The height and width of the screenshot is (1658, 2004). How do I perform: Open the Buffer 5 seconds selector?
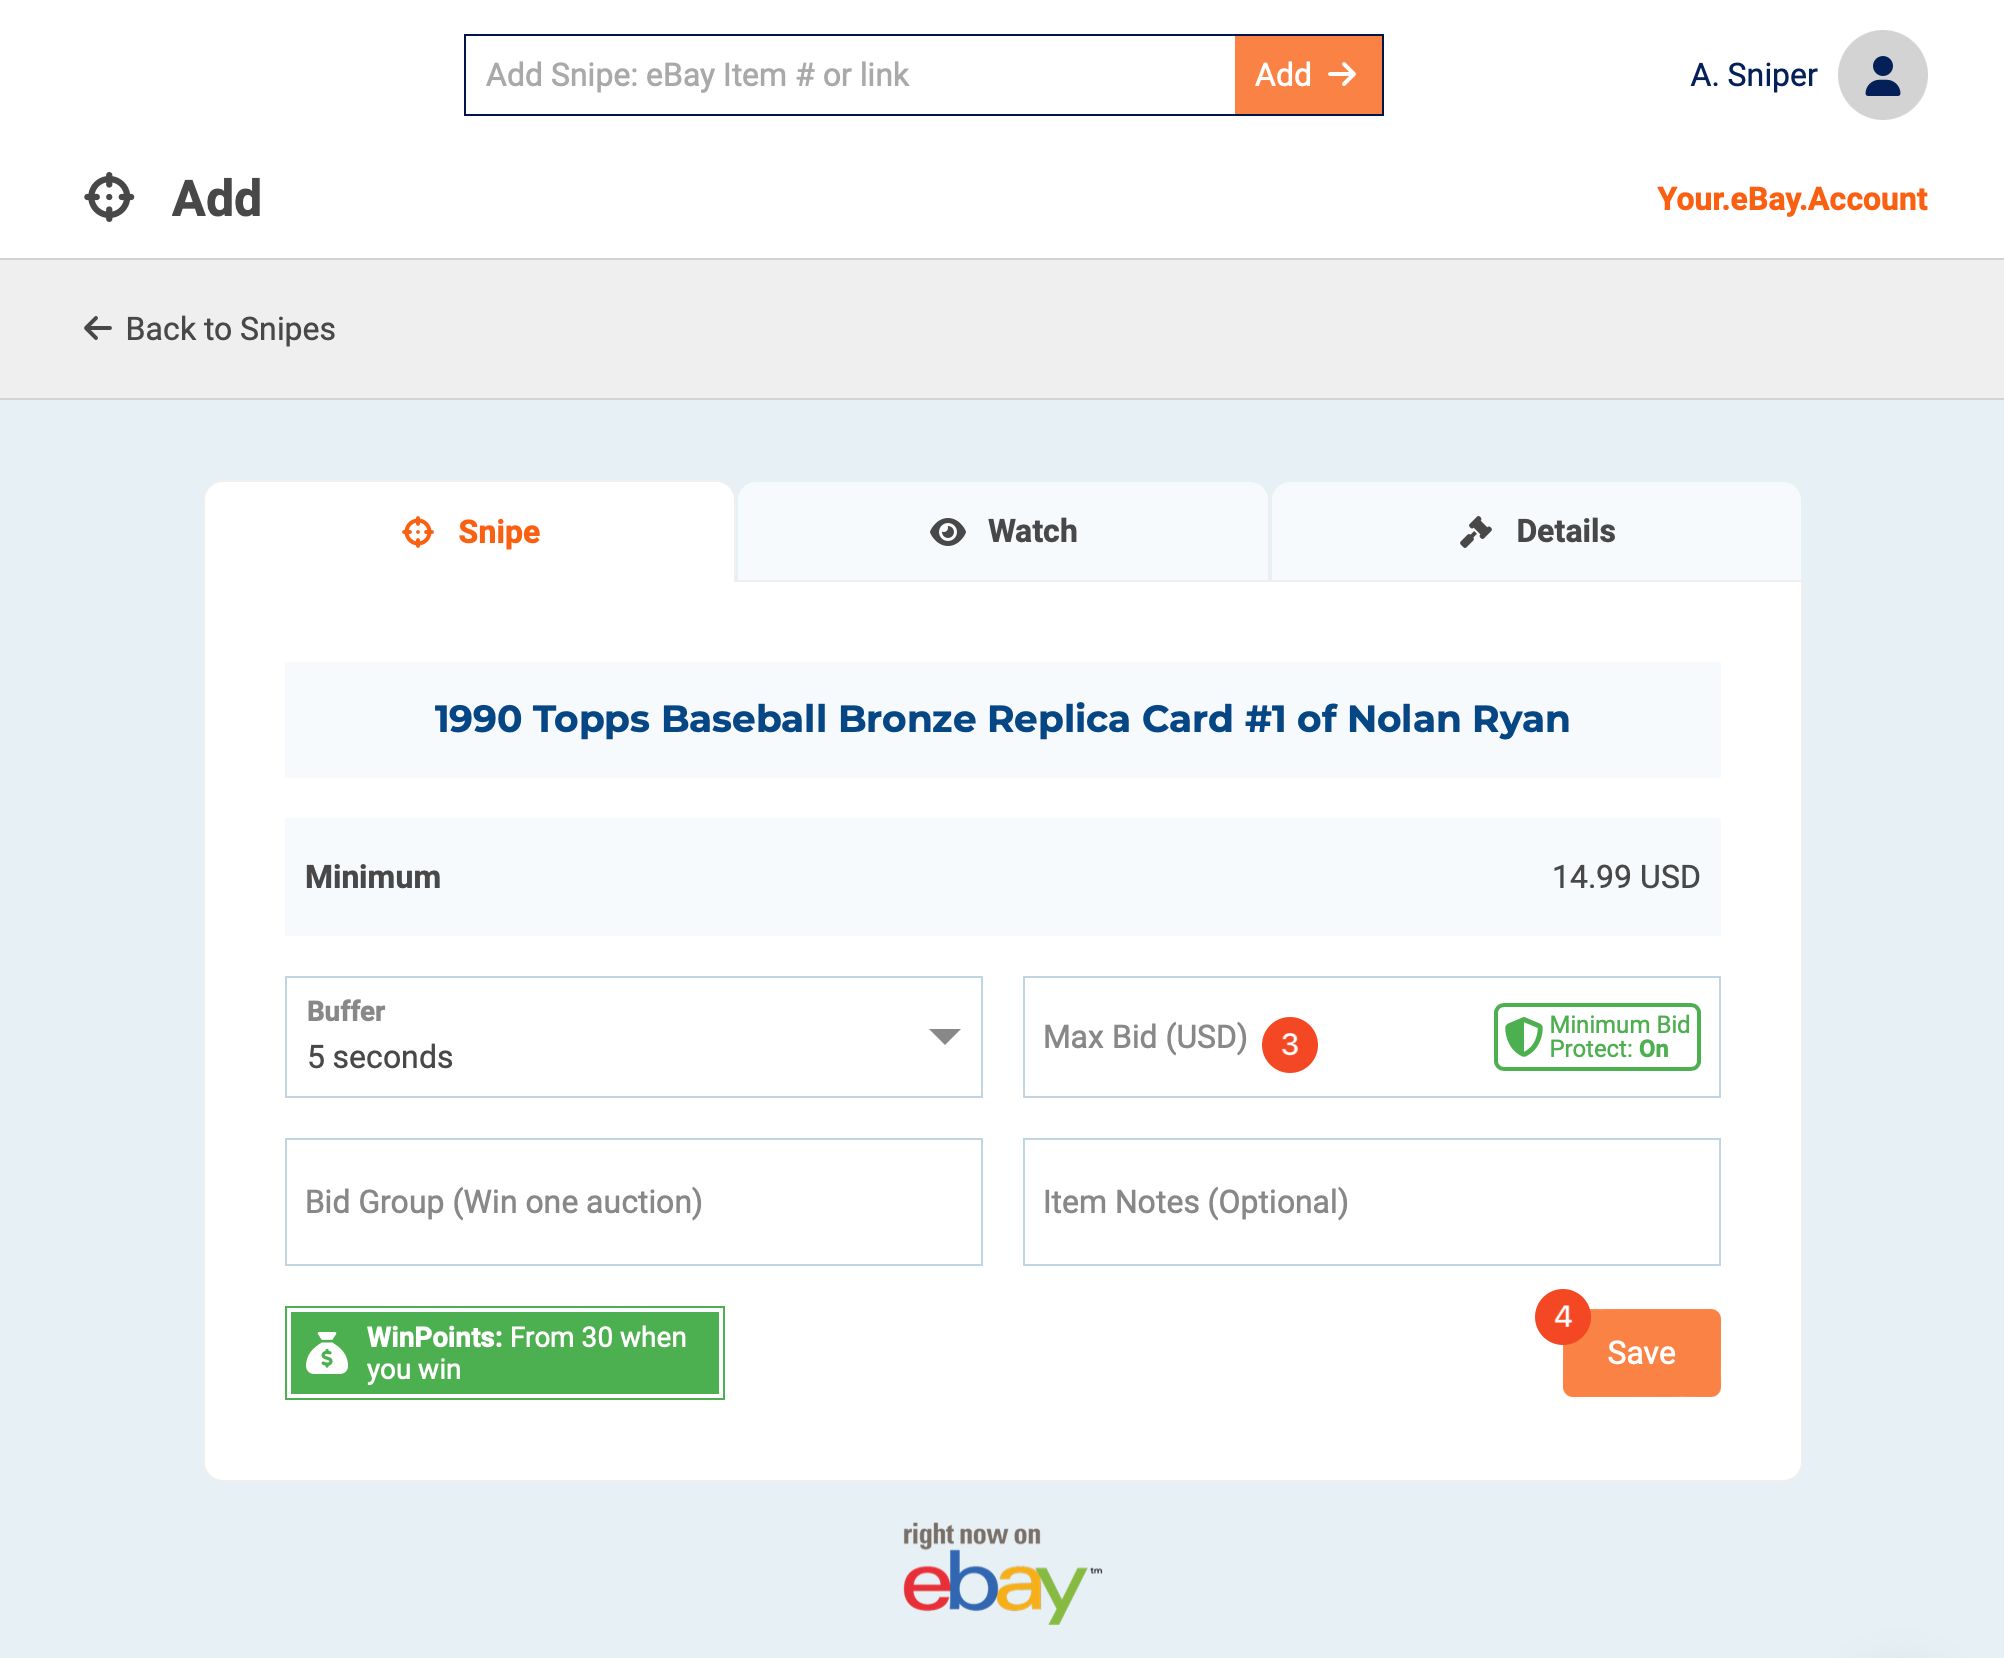click(x=634, y=1037)
